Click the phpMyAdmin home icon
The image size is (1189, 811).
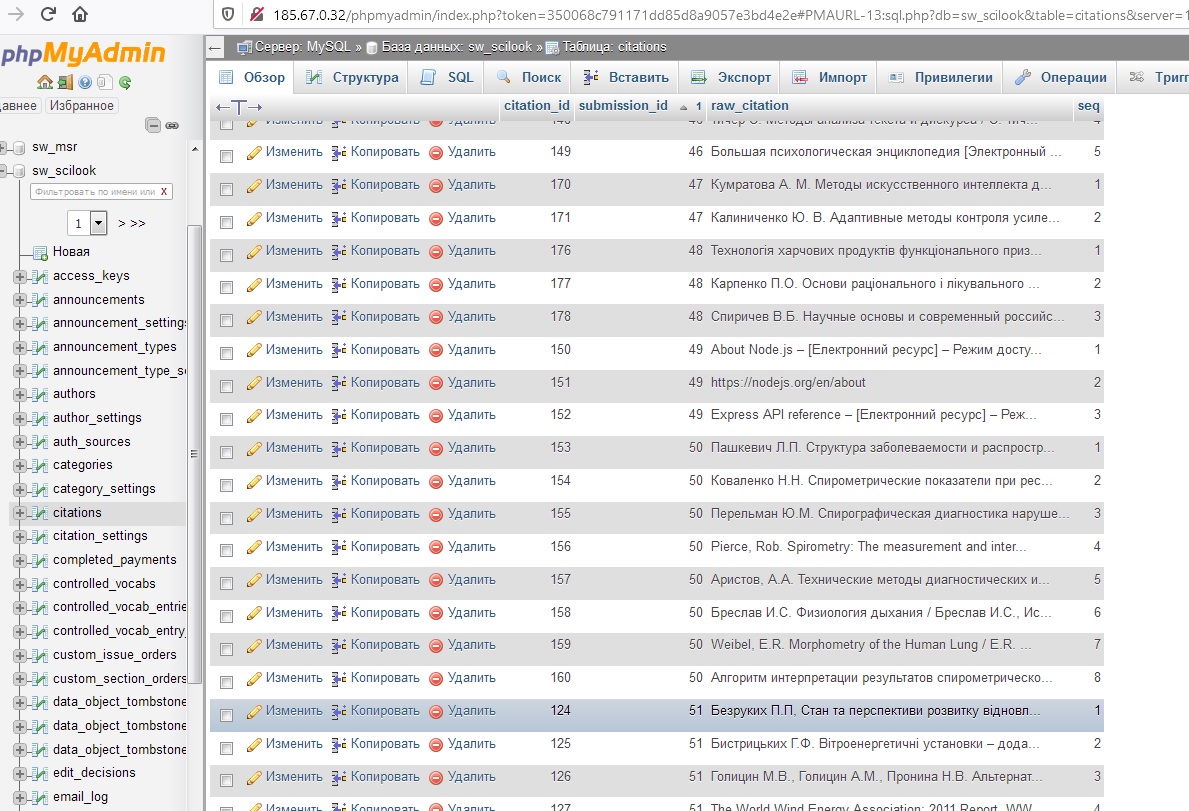tap(45, 81)
